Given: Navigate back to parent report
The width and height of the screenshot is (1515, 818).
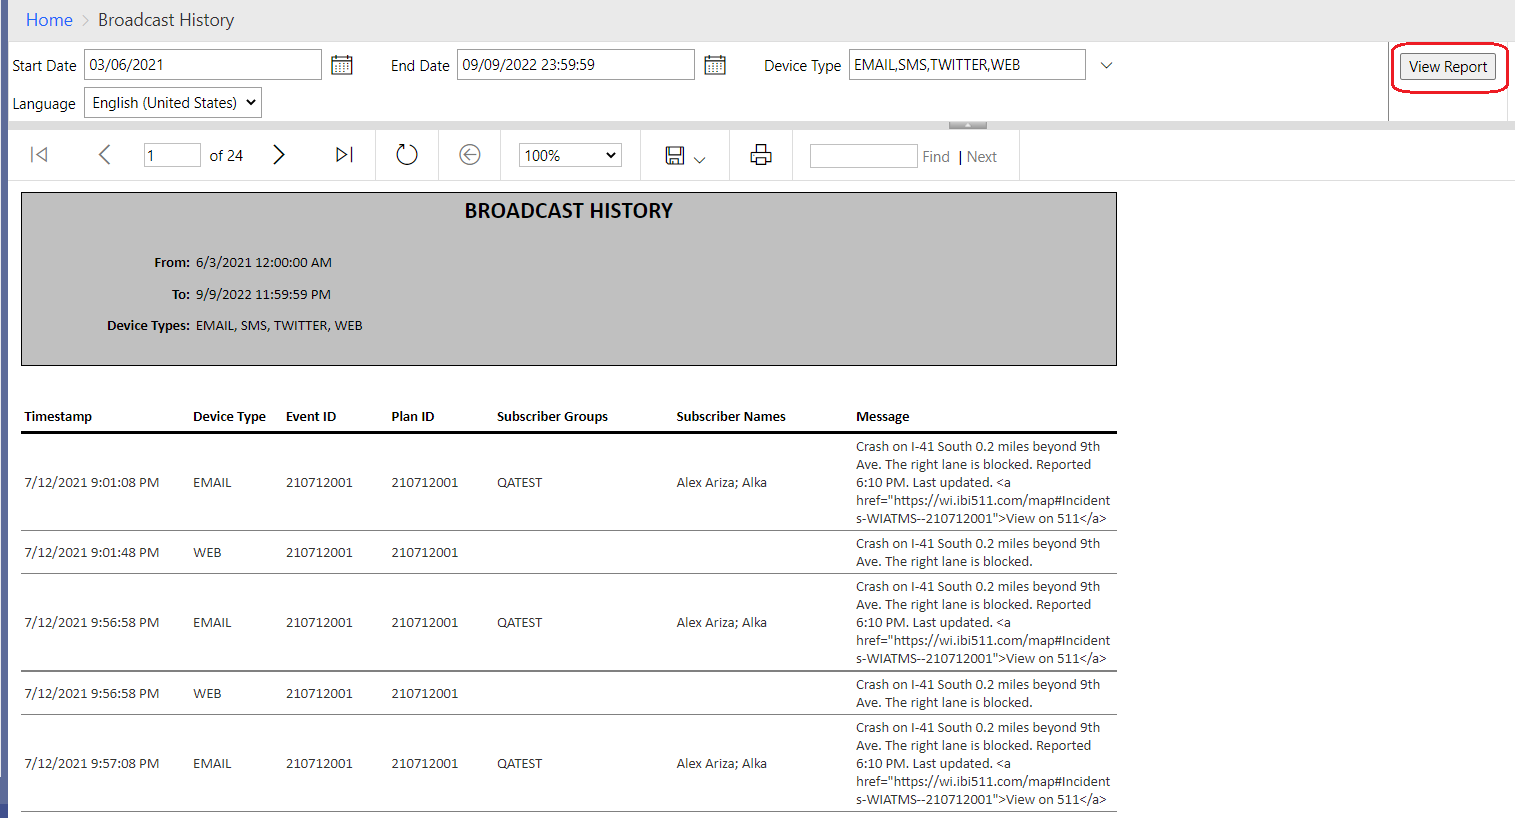Looking at the screenshot, I should pos(470,154).
